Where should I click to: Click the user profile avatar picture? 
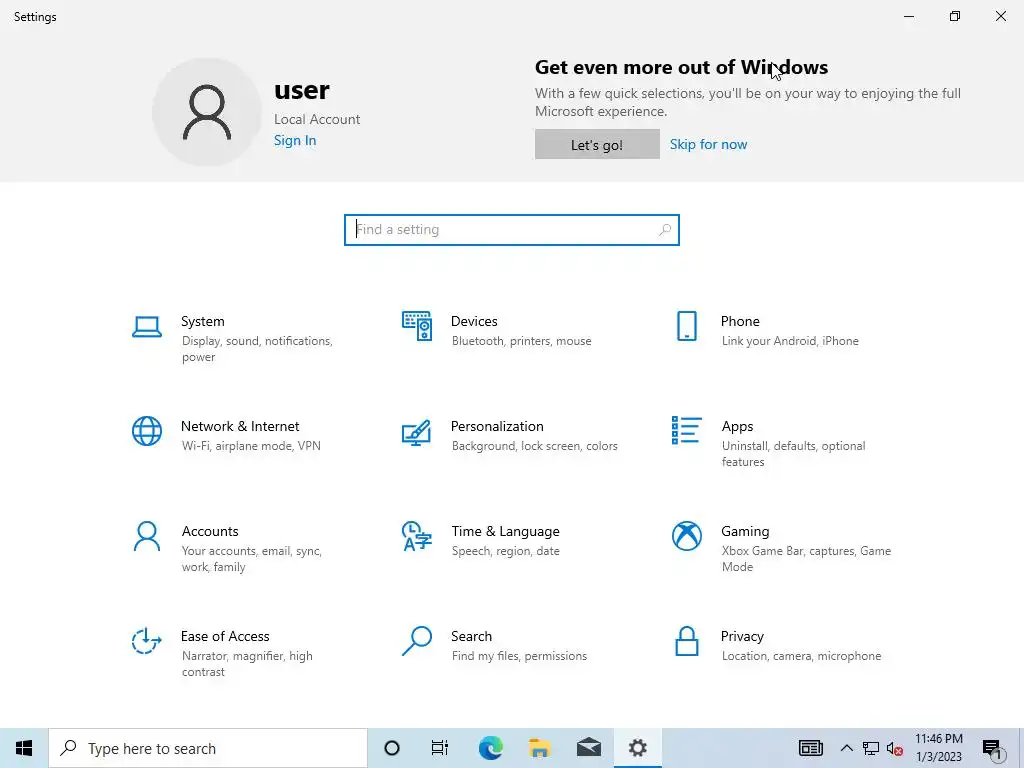click(x=207, y=112)
